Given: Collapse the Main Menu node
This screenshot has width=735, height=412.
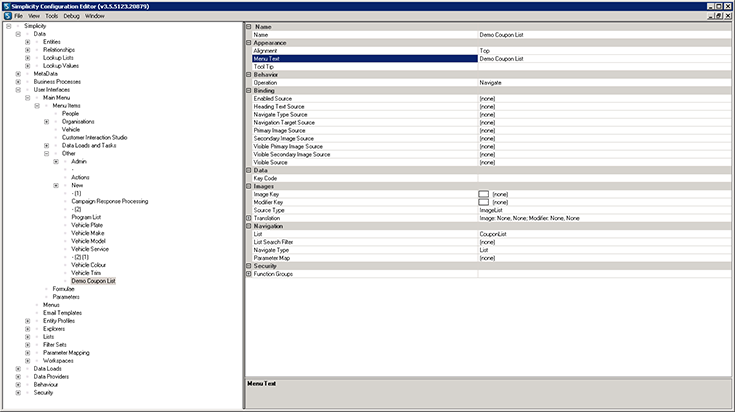Looking at the screenshot, I should [x=27, y=98].
